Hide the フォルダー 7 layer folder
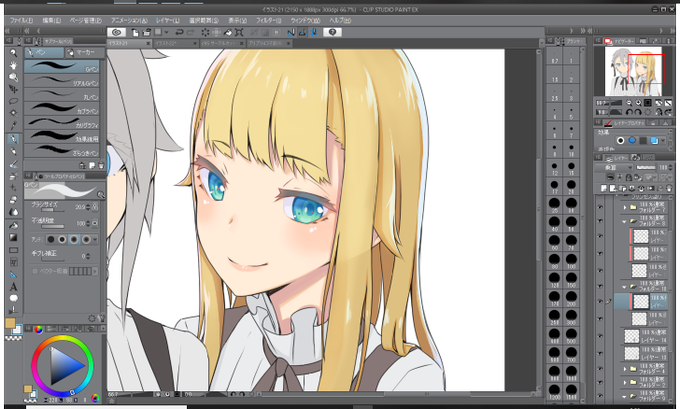This screenshot has width=680, height=409. coord(600,207)
